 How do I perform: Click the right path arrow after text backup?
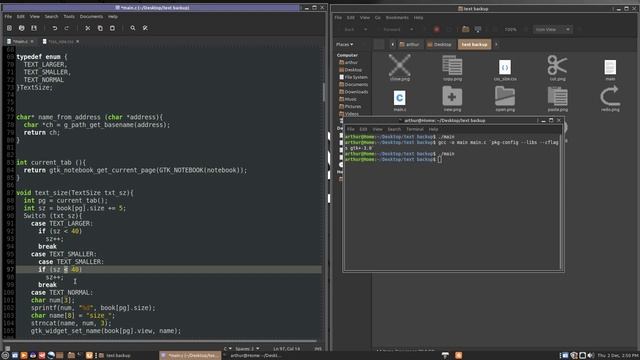496,44
